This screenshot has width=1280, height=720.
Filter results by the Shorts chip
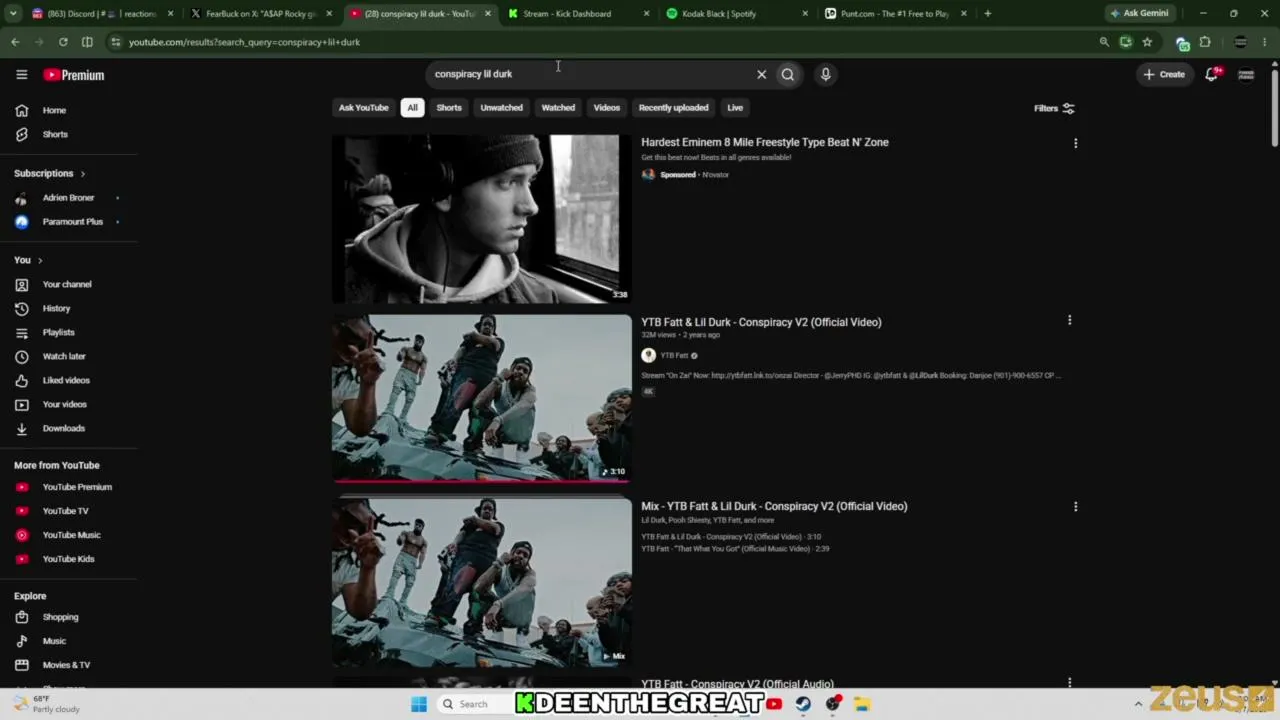tap(449, 108)
